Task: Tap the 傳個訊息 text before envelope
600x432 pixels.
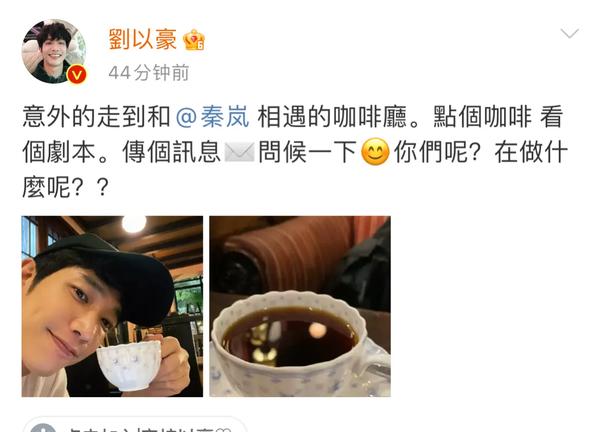Action: click(171, 152)
